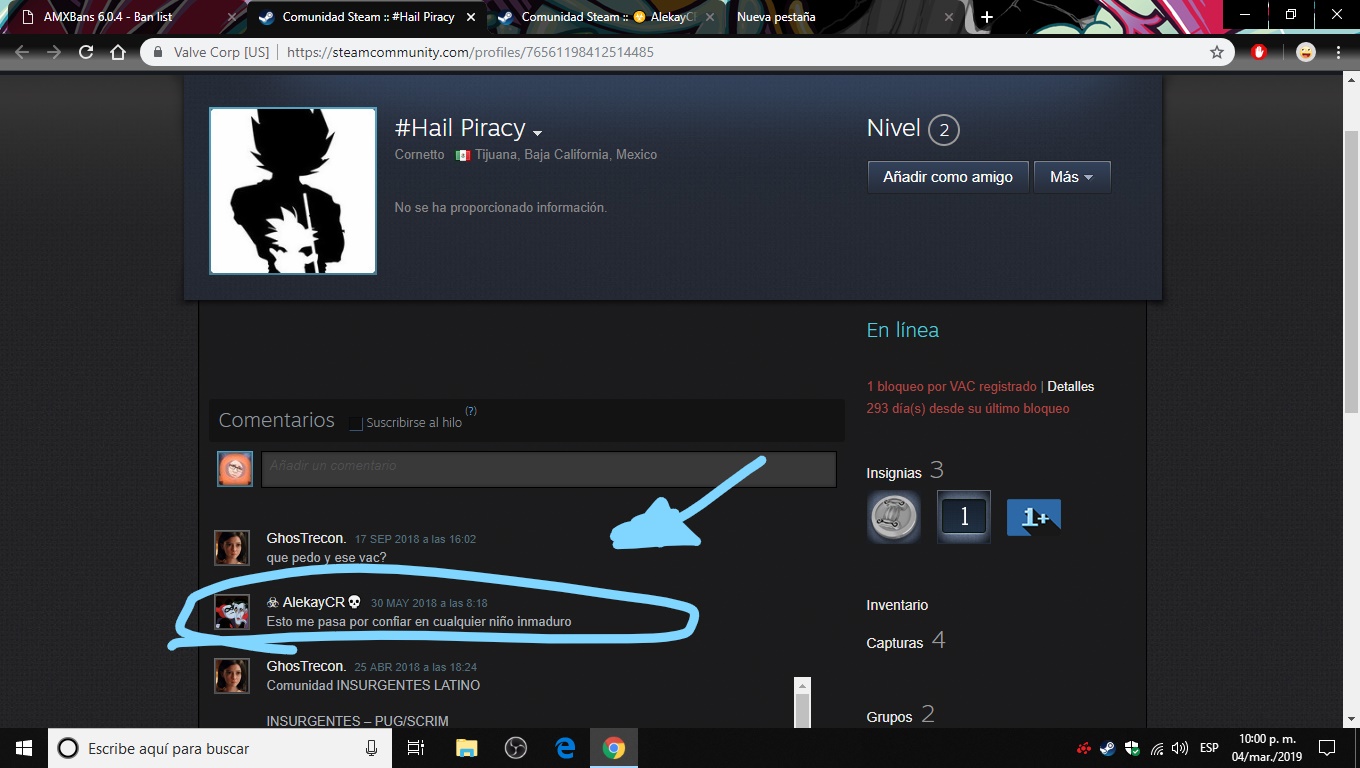Click the Windows search box
Image resolution: width=1360 pixels, height=768 pixels.
[x=220, y=748]
